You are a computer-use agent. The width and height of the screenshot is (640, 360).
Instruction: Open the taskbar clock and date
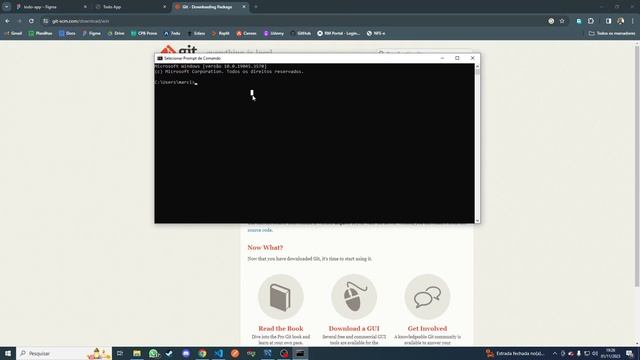click(611, 353)
